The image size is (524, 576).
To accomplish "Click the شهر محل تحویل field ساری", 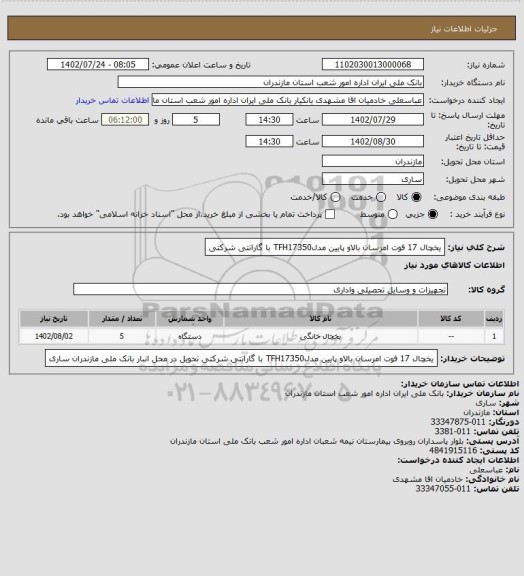I will [373, 179].
